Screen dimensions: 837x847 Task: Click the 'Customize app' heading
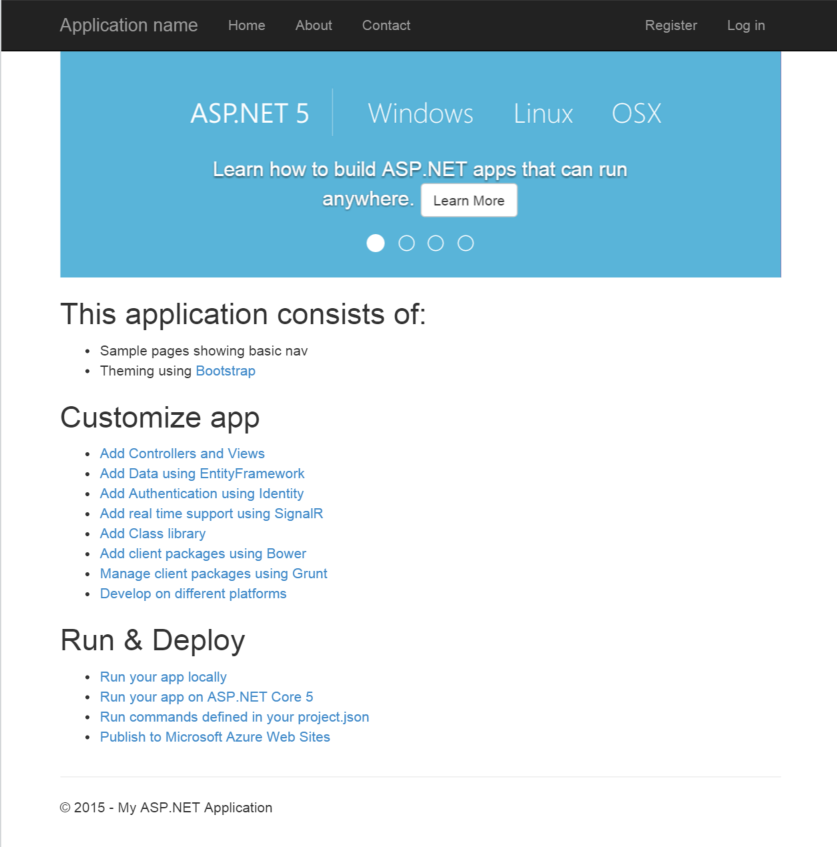[160, 418]
